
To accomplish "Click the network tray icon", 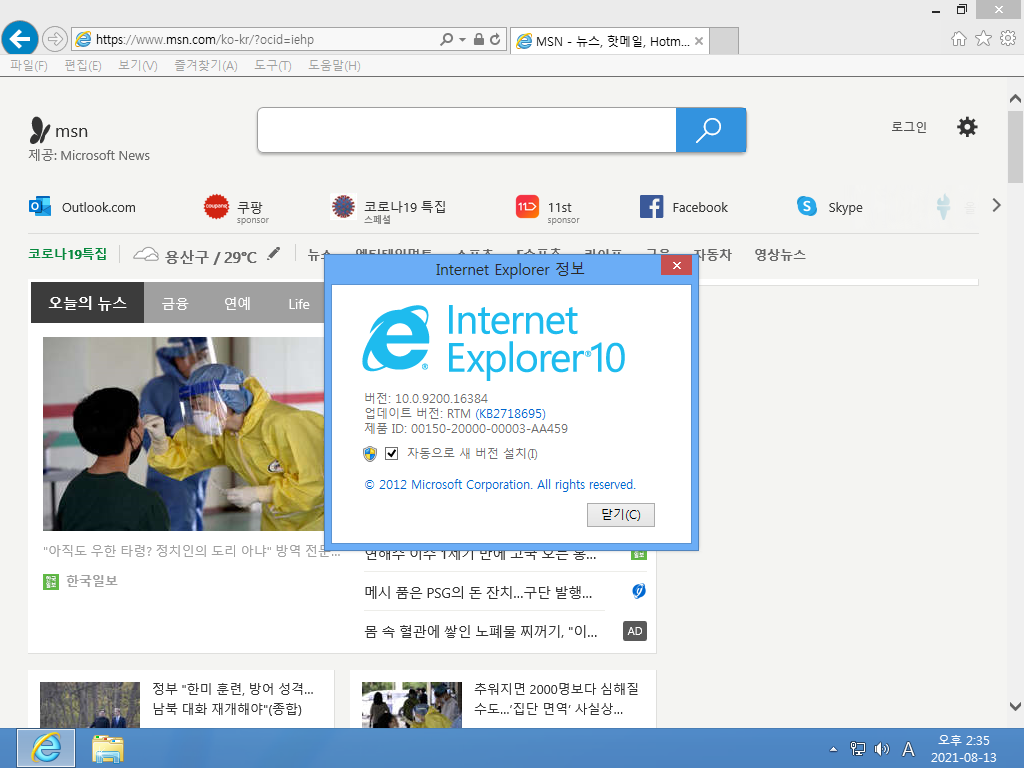I will 857,749.
